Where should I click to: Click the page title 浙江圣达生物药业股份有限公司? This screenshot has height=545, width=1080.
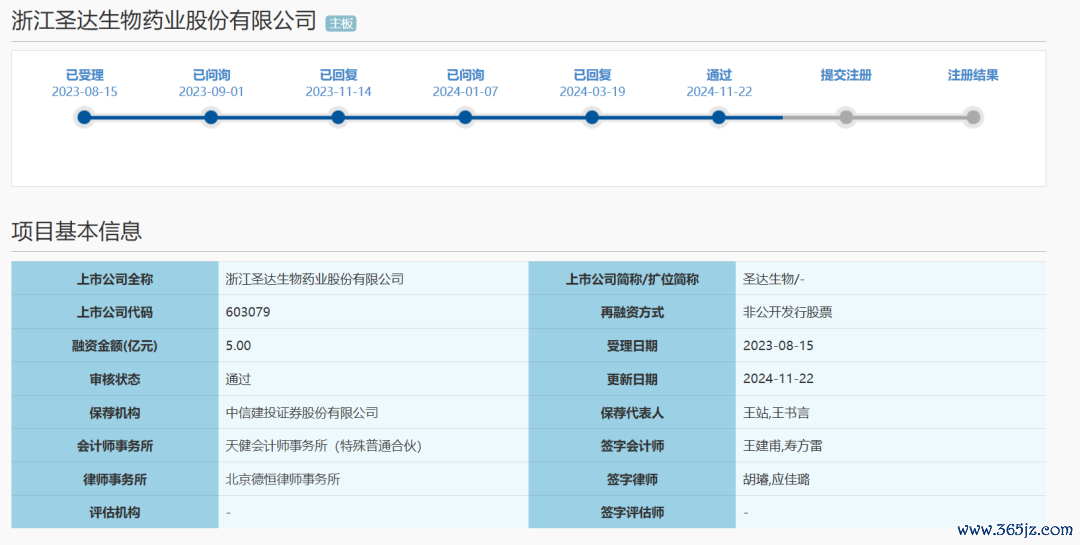coord(164,21)
